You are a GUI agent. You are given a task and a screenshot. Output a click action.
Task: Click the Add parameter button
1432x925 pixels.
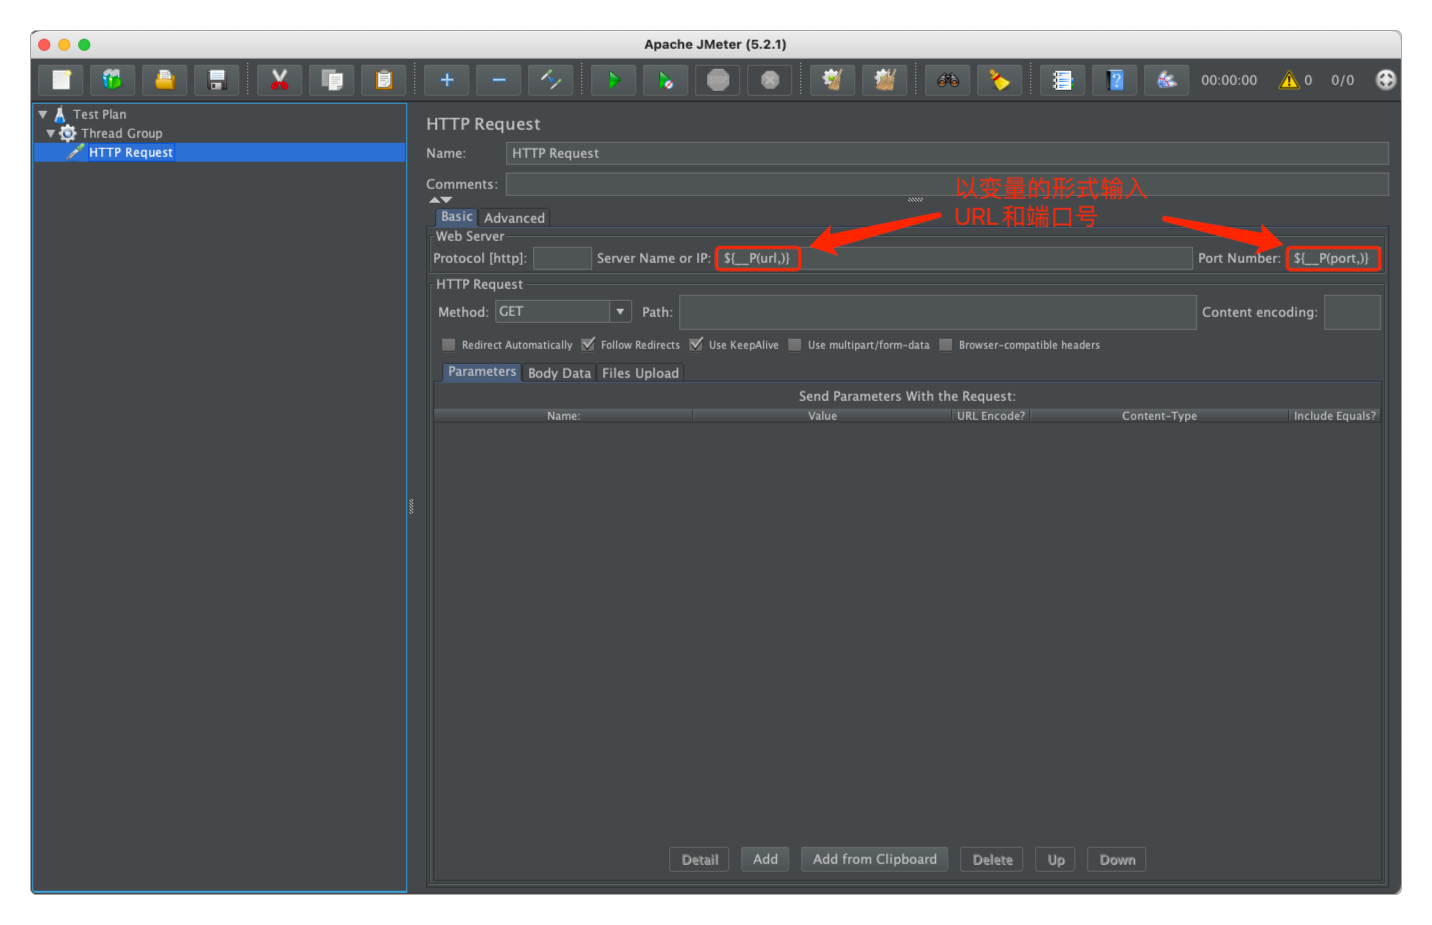(x=765, y=859)
